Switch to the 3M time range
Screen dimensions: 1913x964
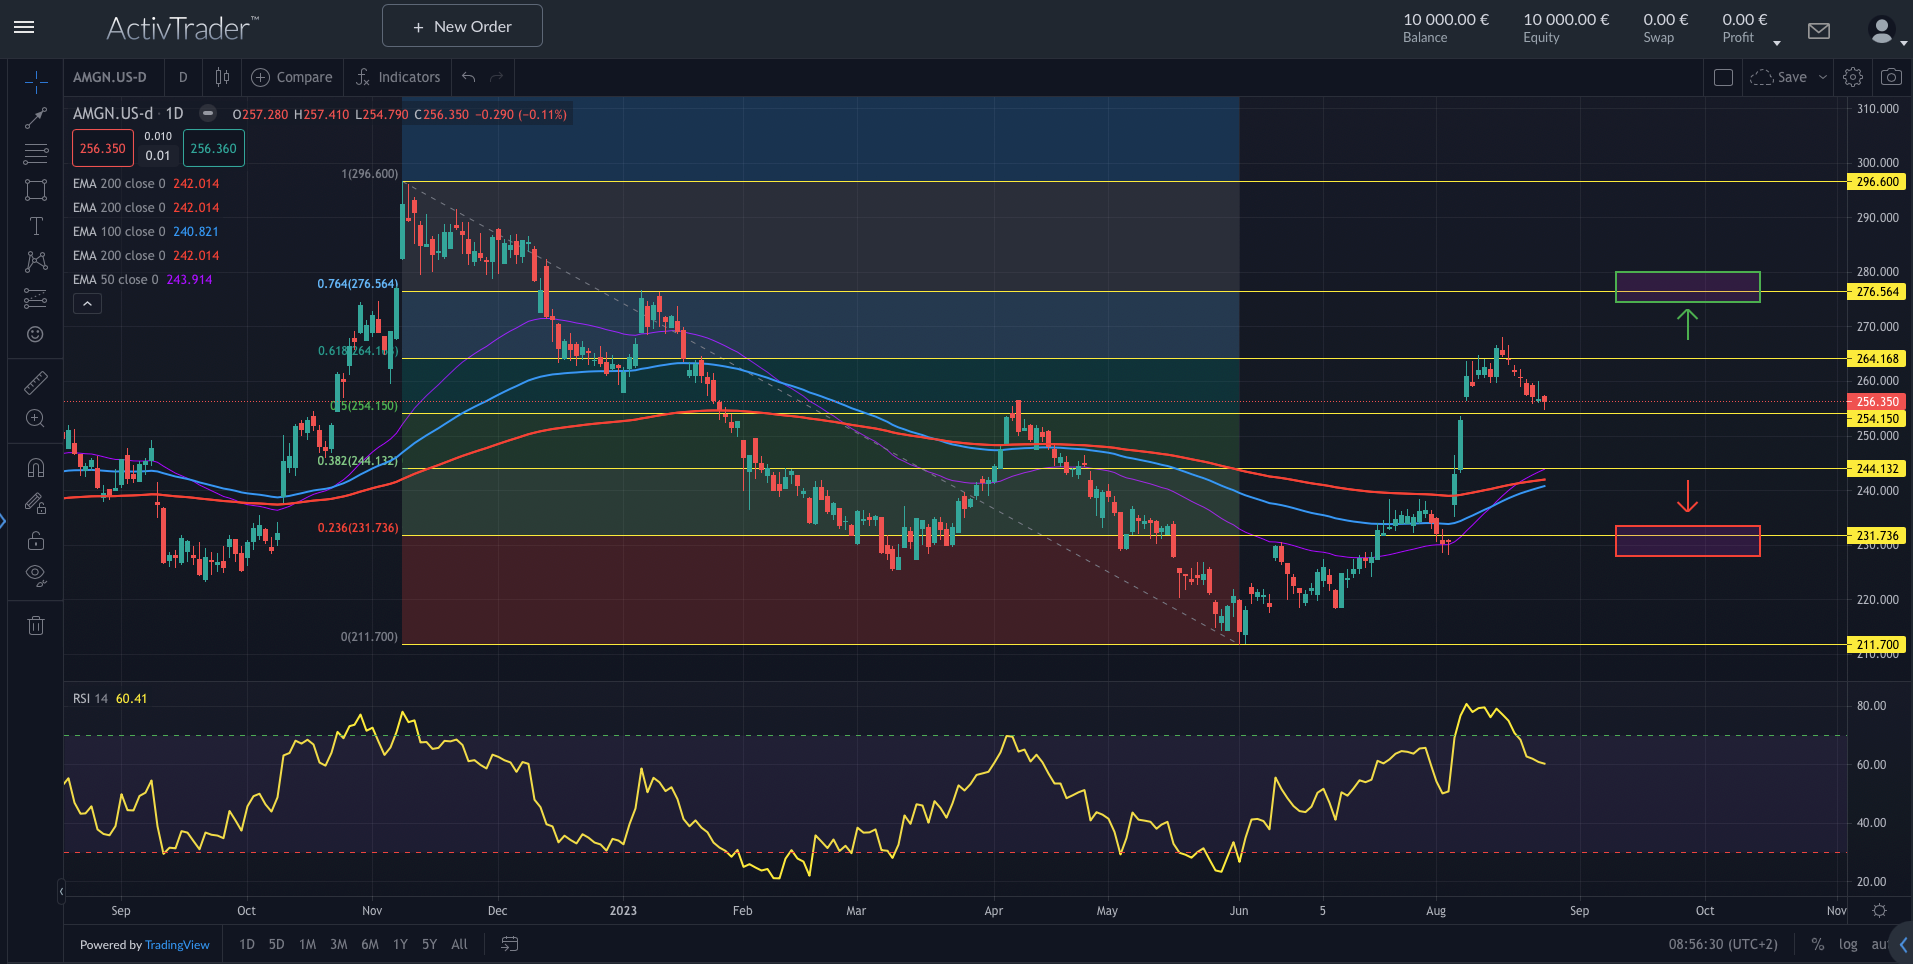339,944
